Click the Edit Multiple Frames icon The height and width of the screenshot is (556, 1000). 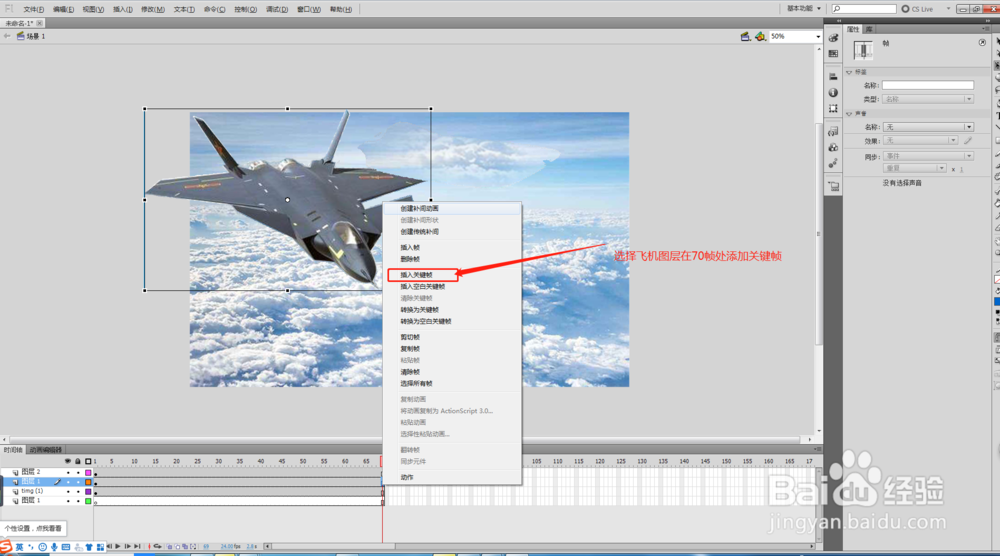coord(185,546)
